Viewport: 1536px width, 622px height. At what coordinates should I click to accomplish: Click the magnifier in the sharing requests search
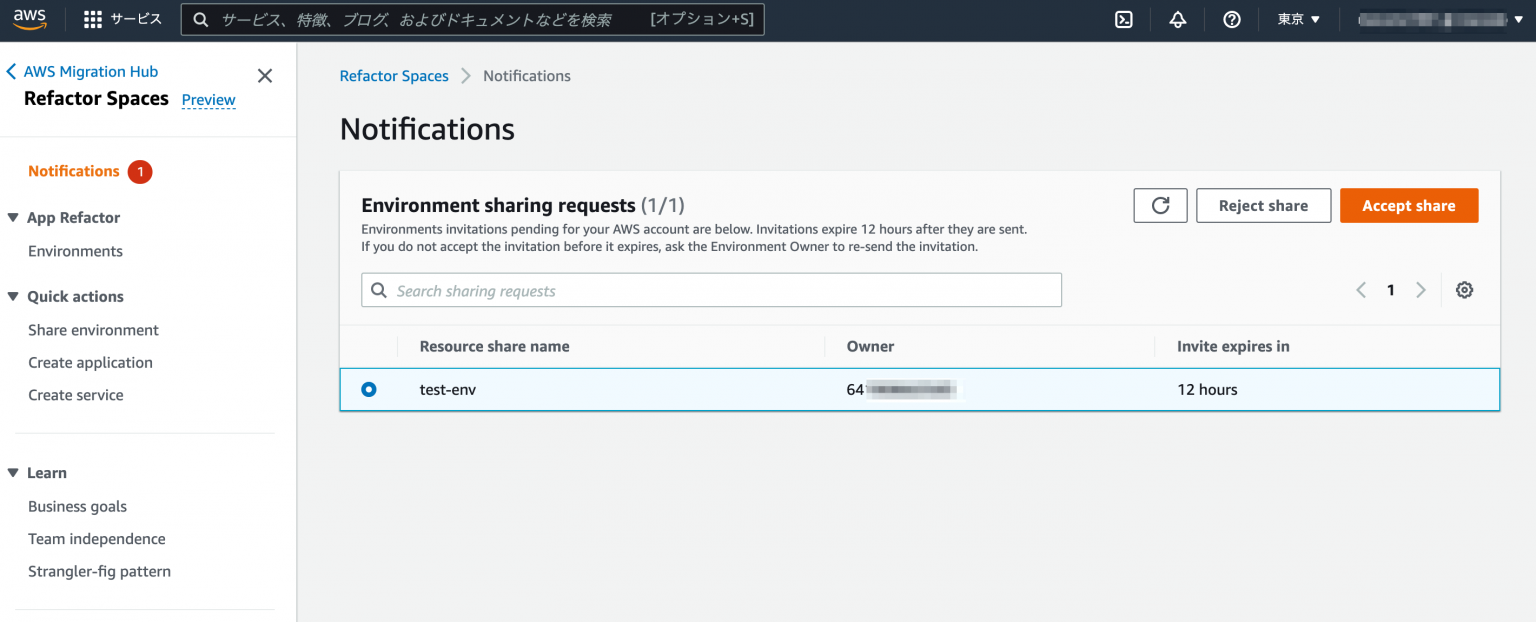click(x=379, y=290)
